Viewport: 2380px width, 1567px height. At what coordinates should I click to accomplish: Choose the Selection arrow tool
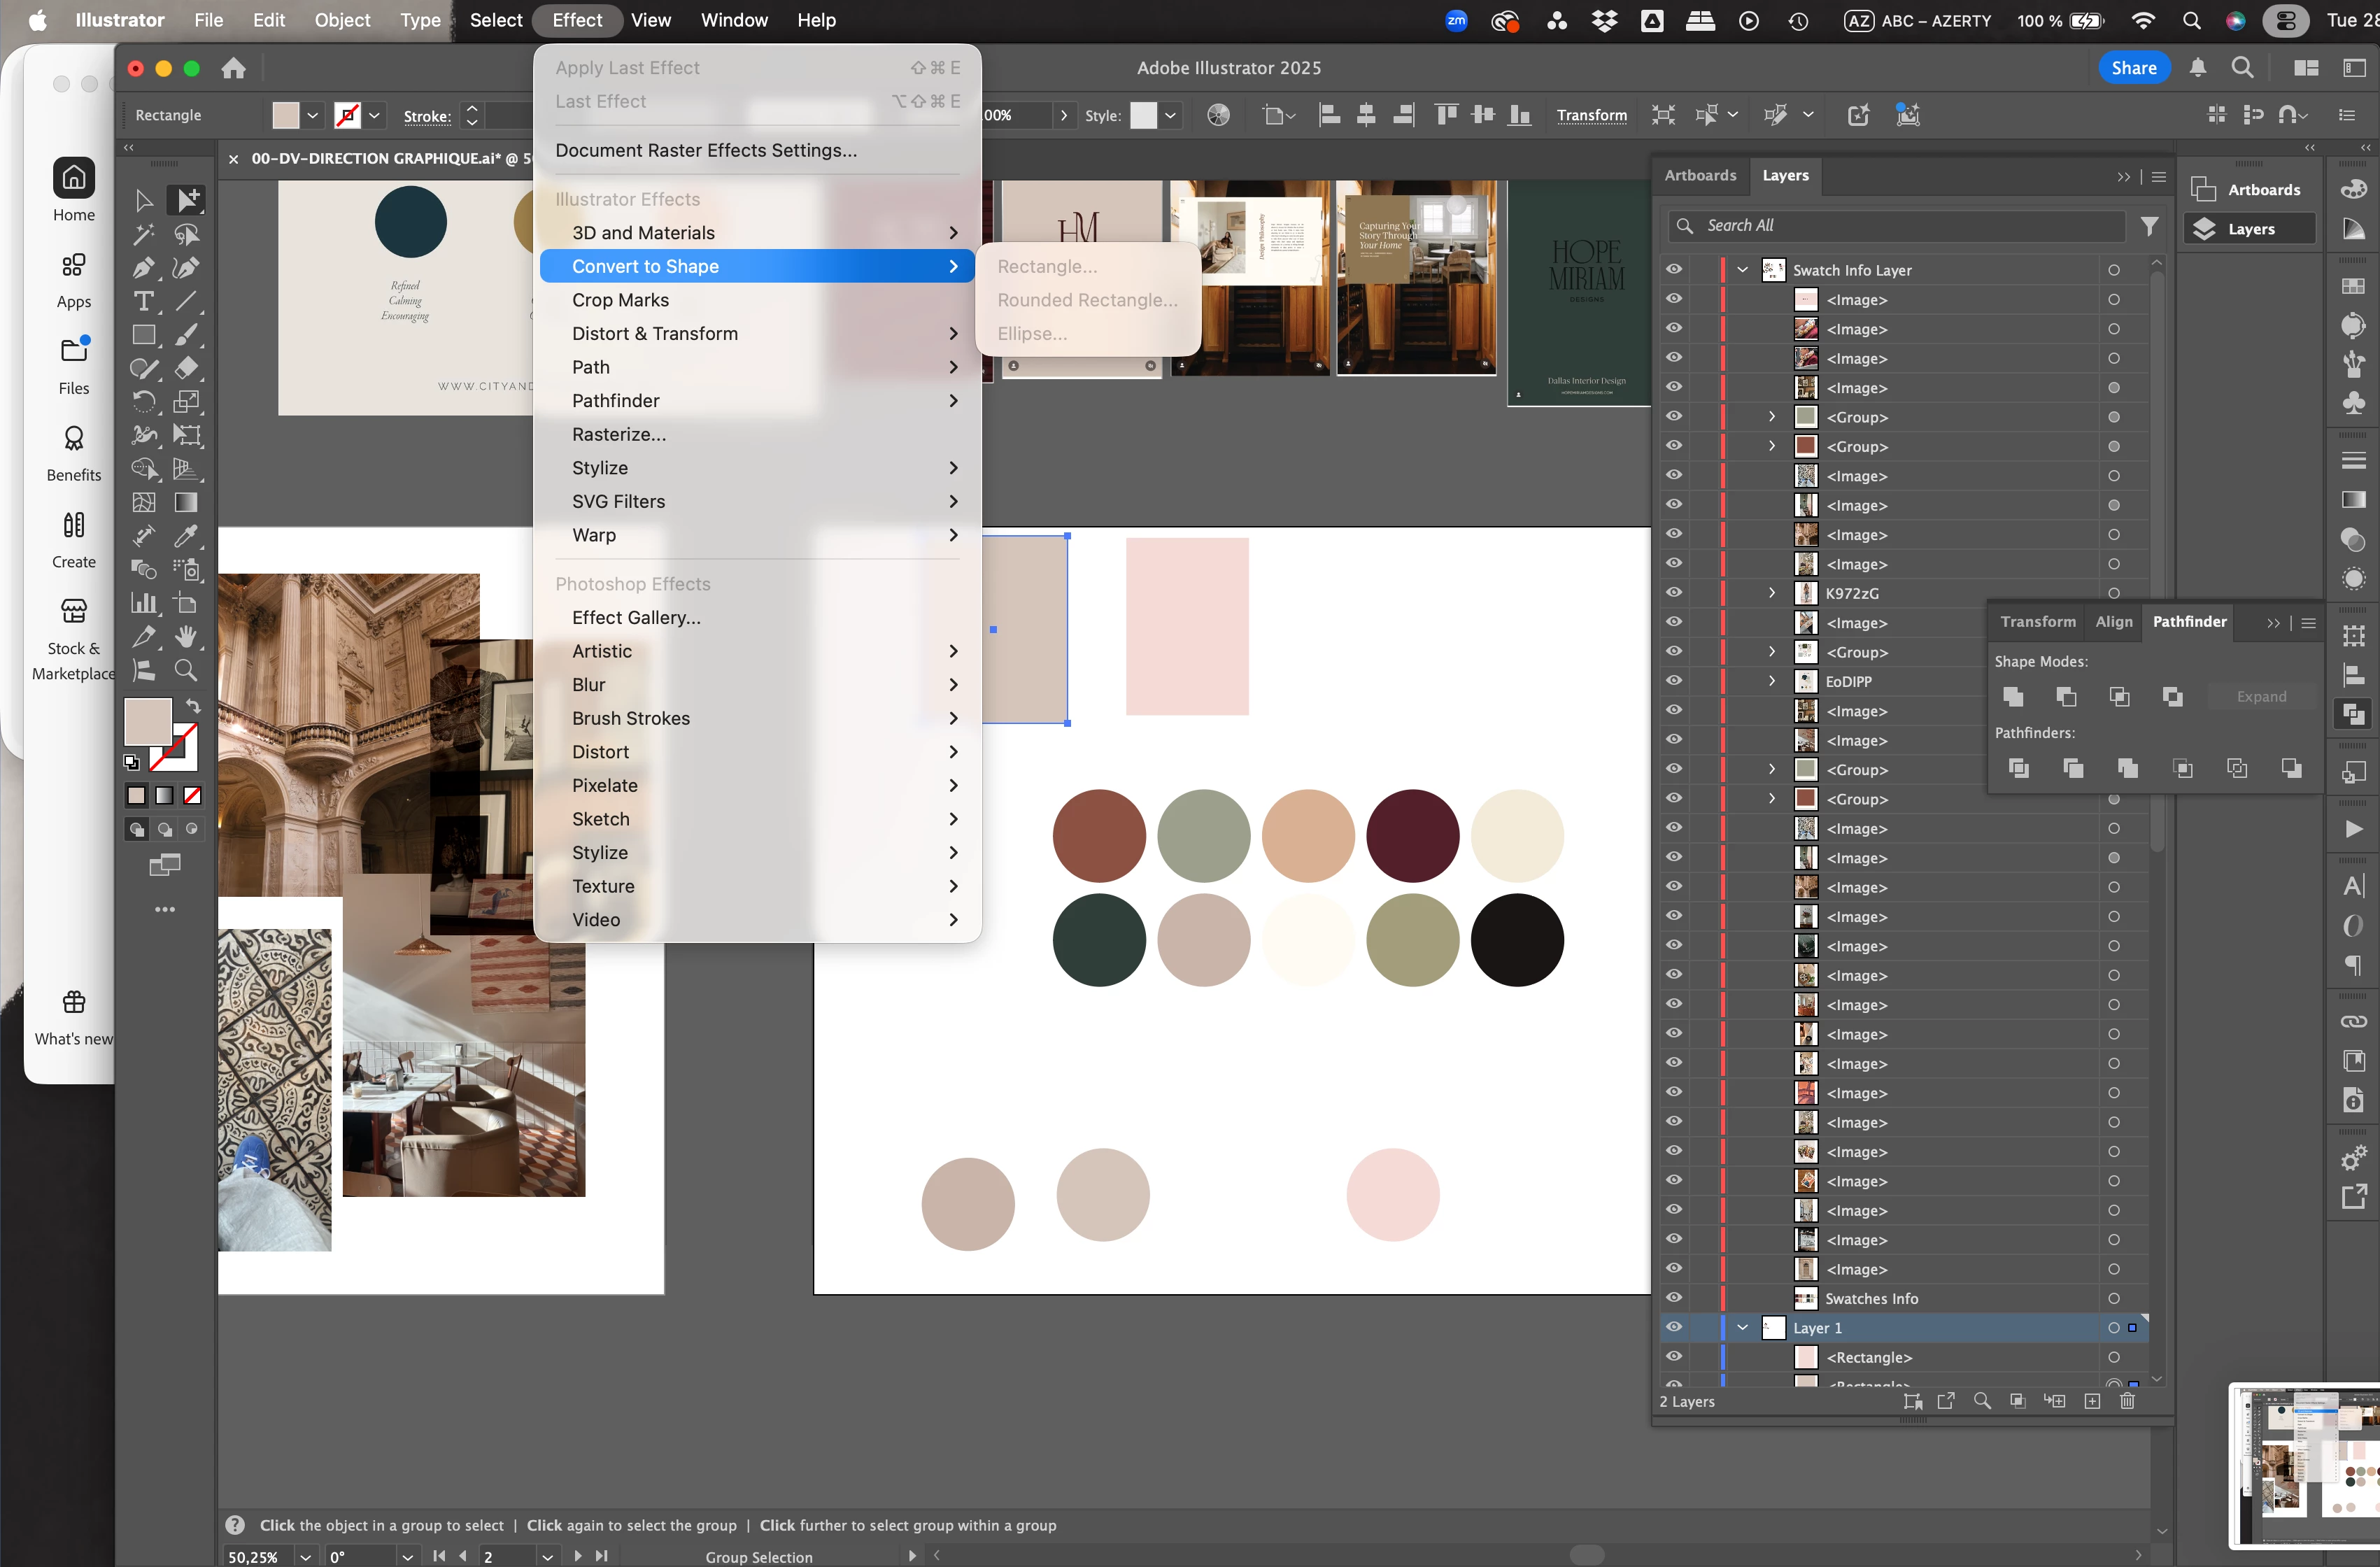(144, 201)
